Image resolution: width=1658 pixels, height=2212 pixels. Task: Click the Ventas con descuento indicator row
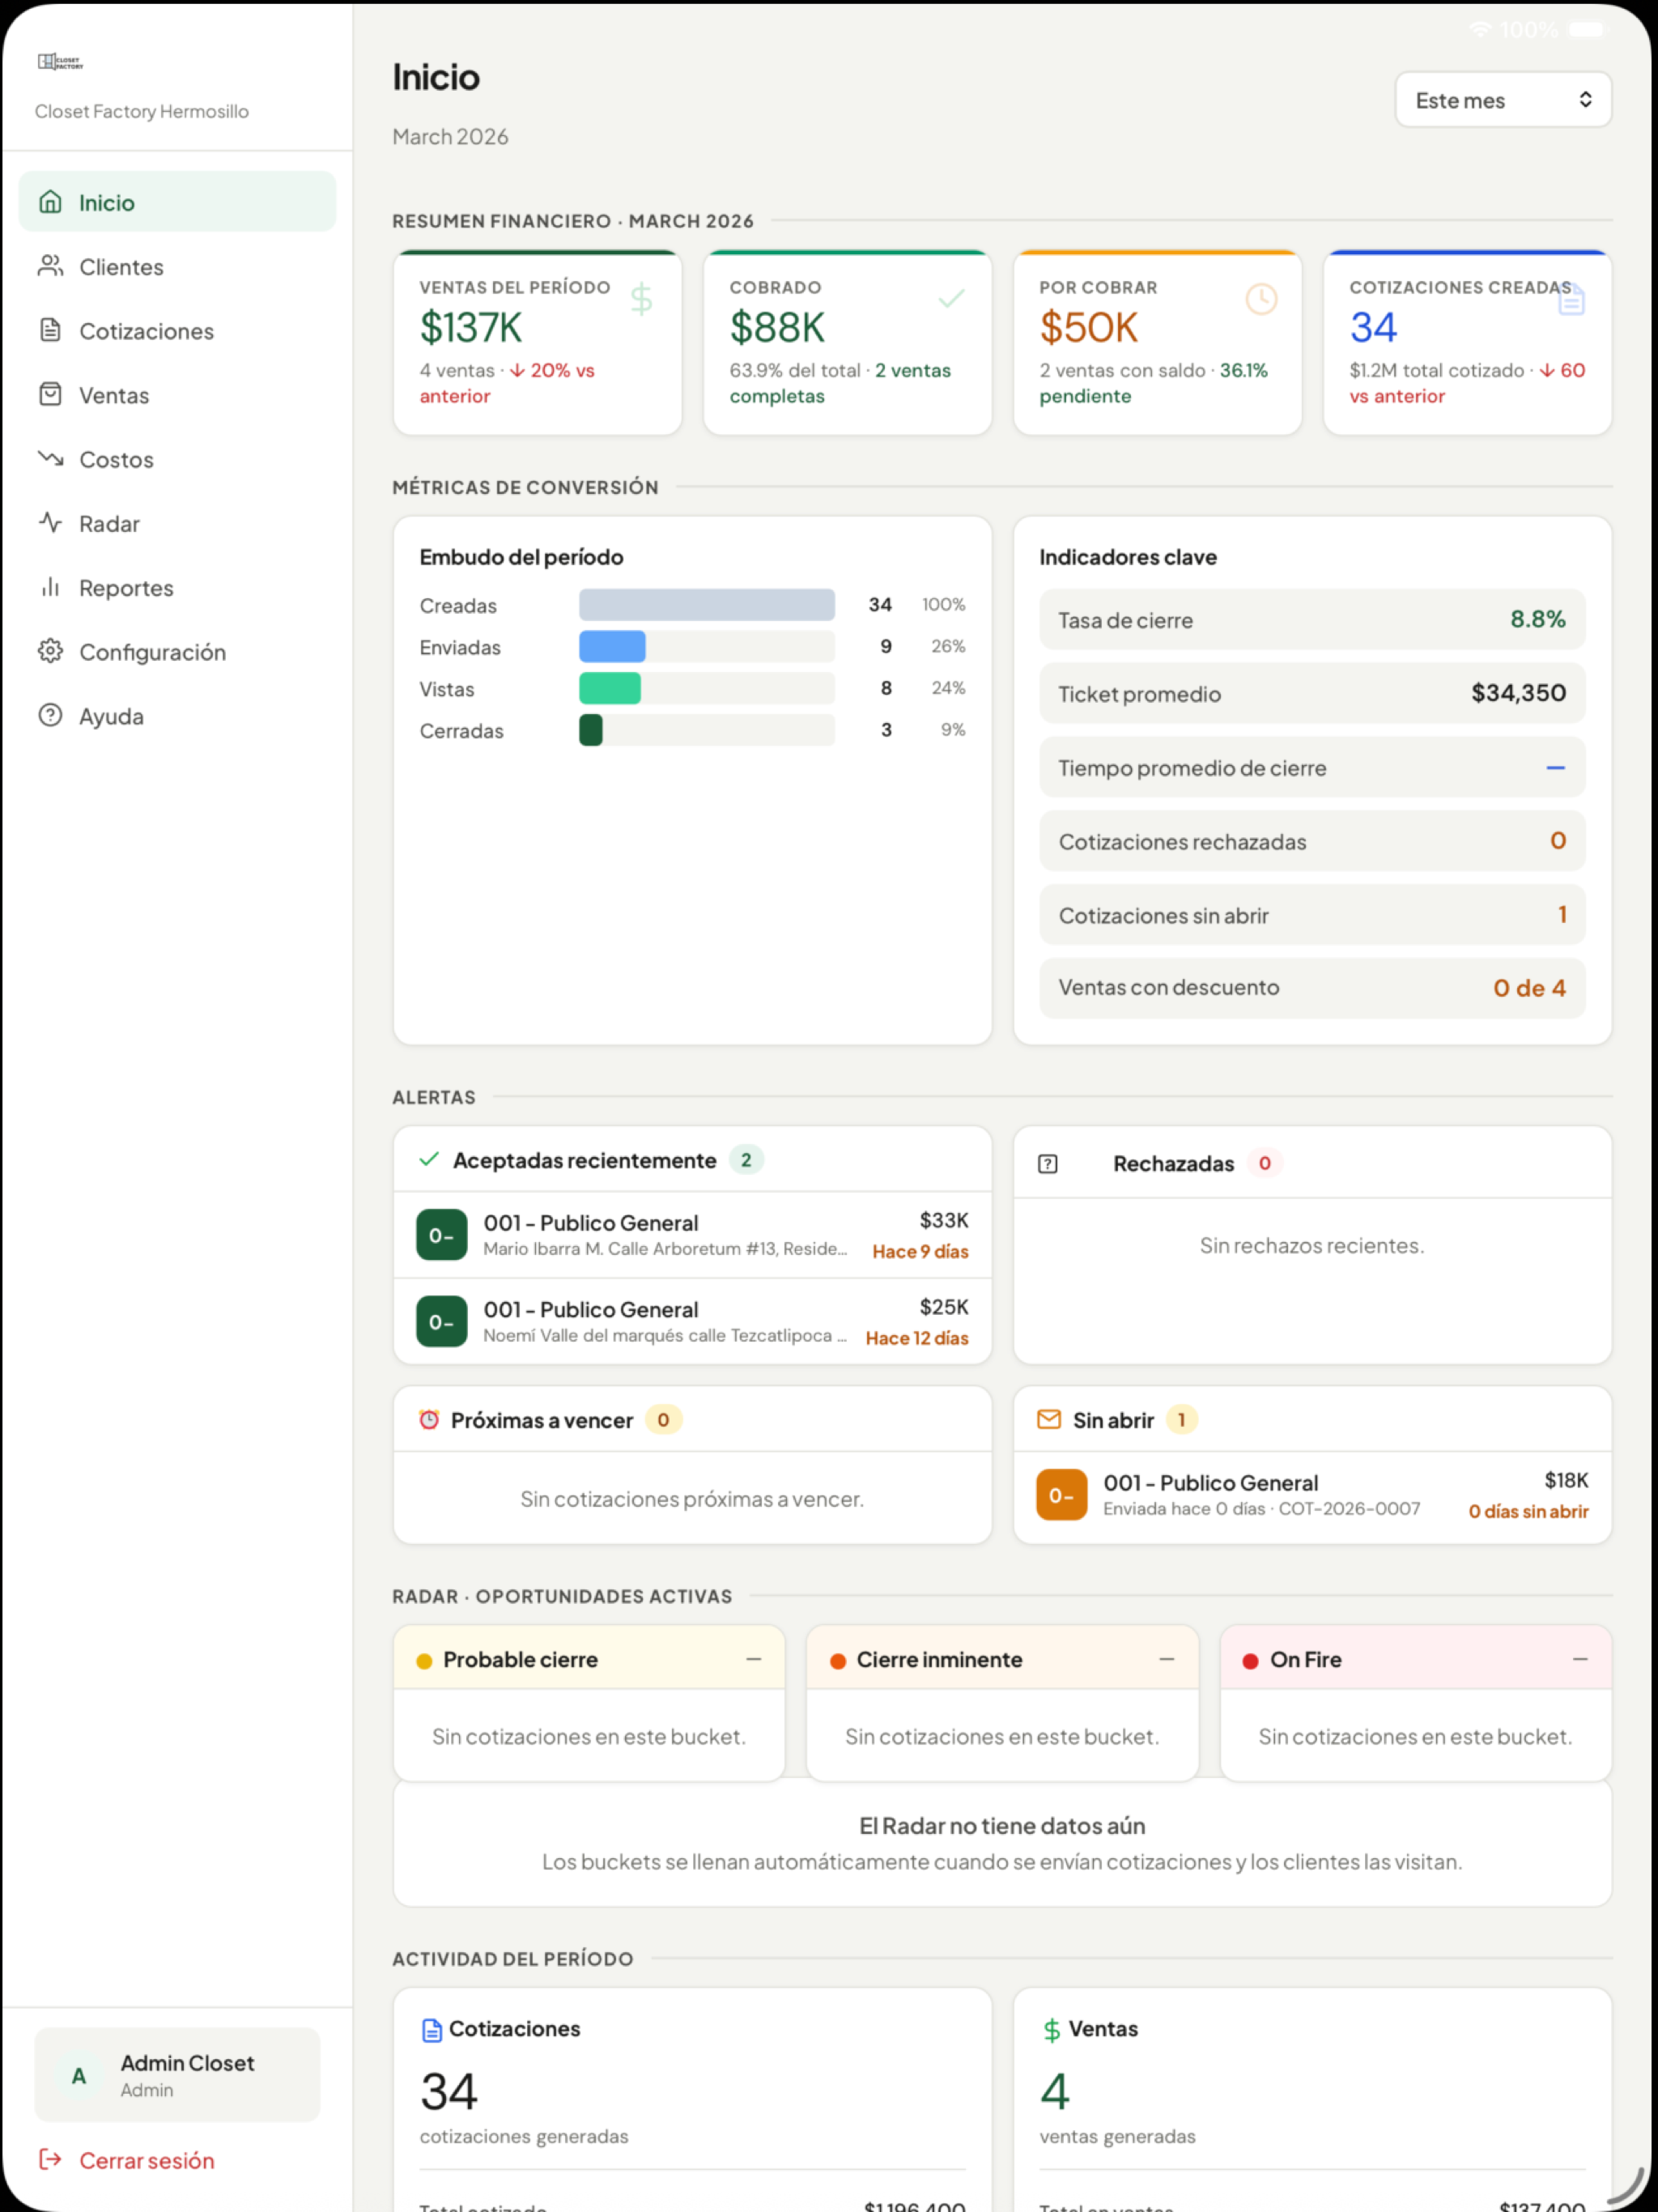point(1312,988)
